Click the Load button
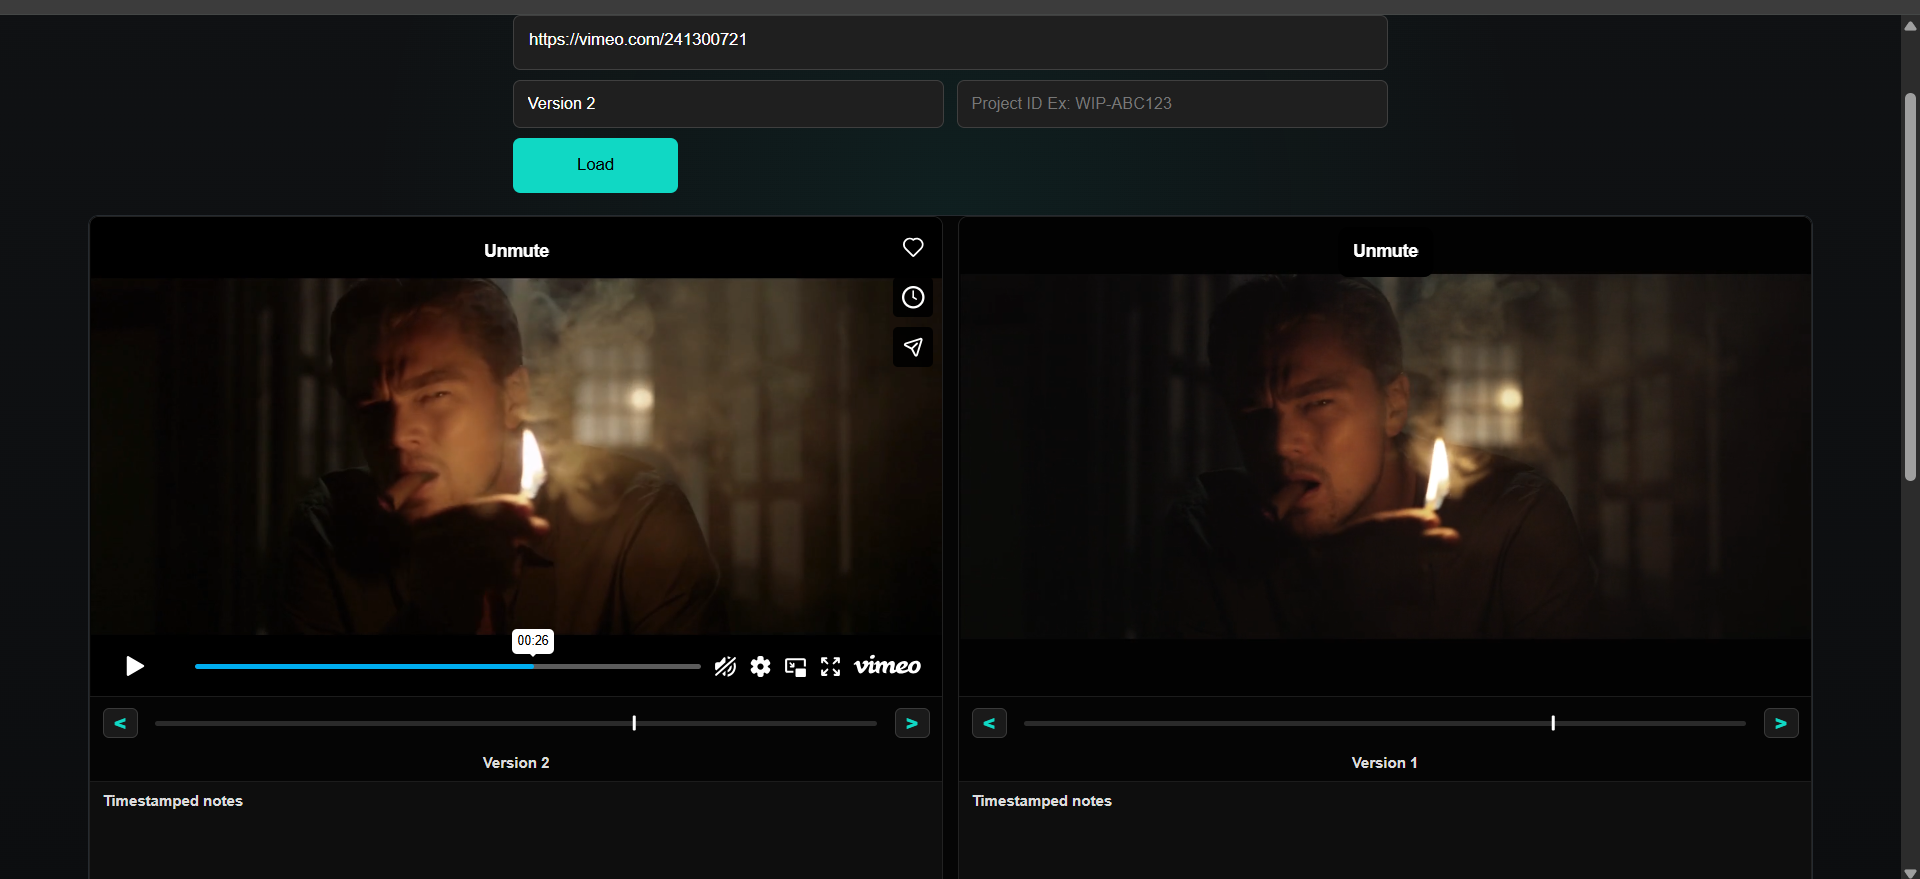 595,165
